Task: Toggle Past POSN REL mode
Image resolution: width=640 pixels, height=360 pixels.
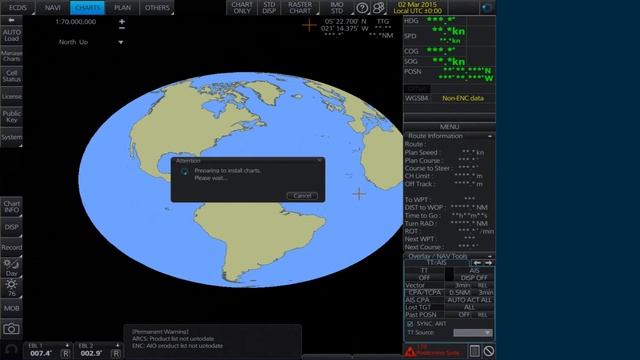Action: pyautogui.click(x=482, y=315)
